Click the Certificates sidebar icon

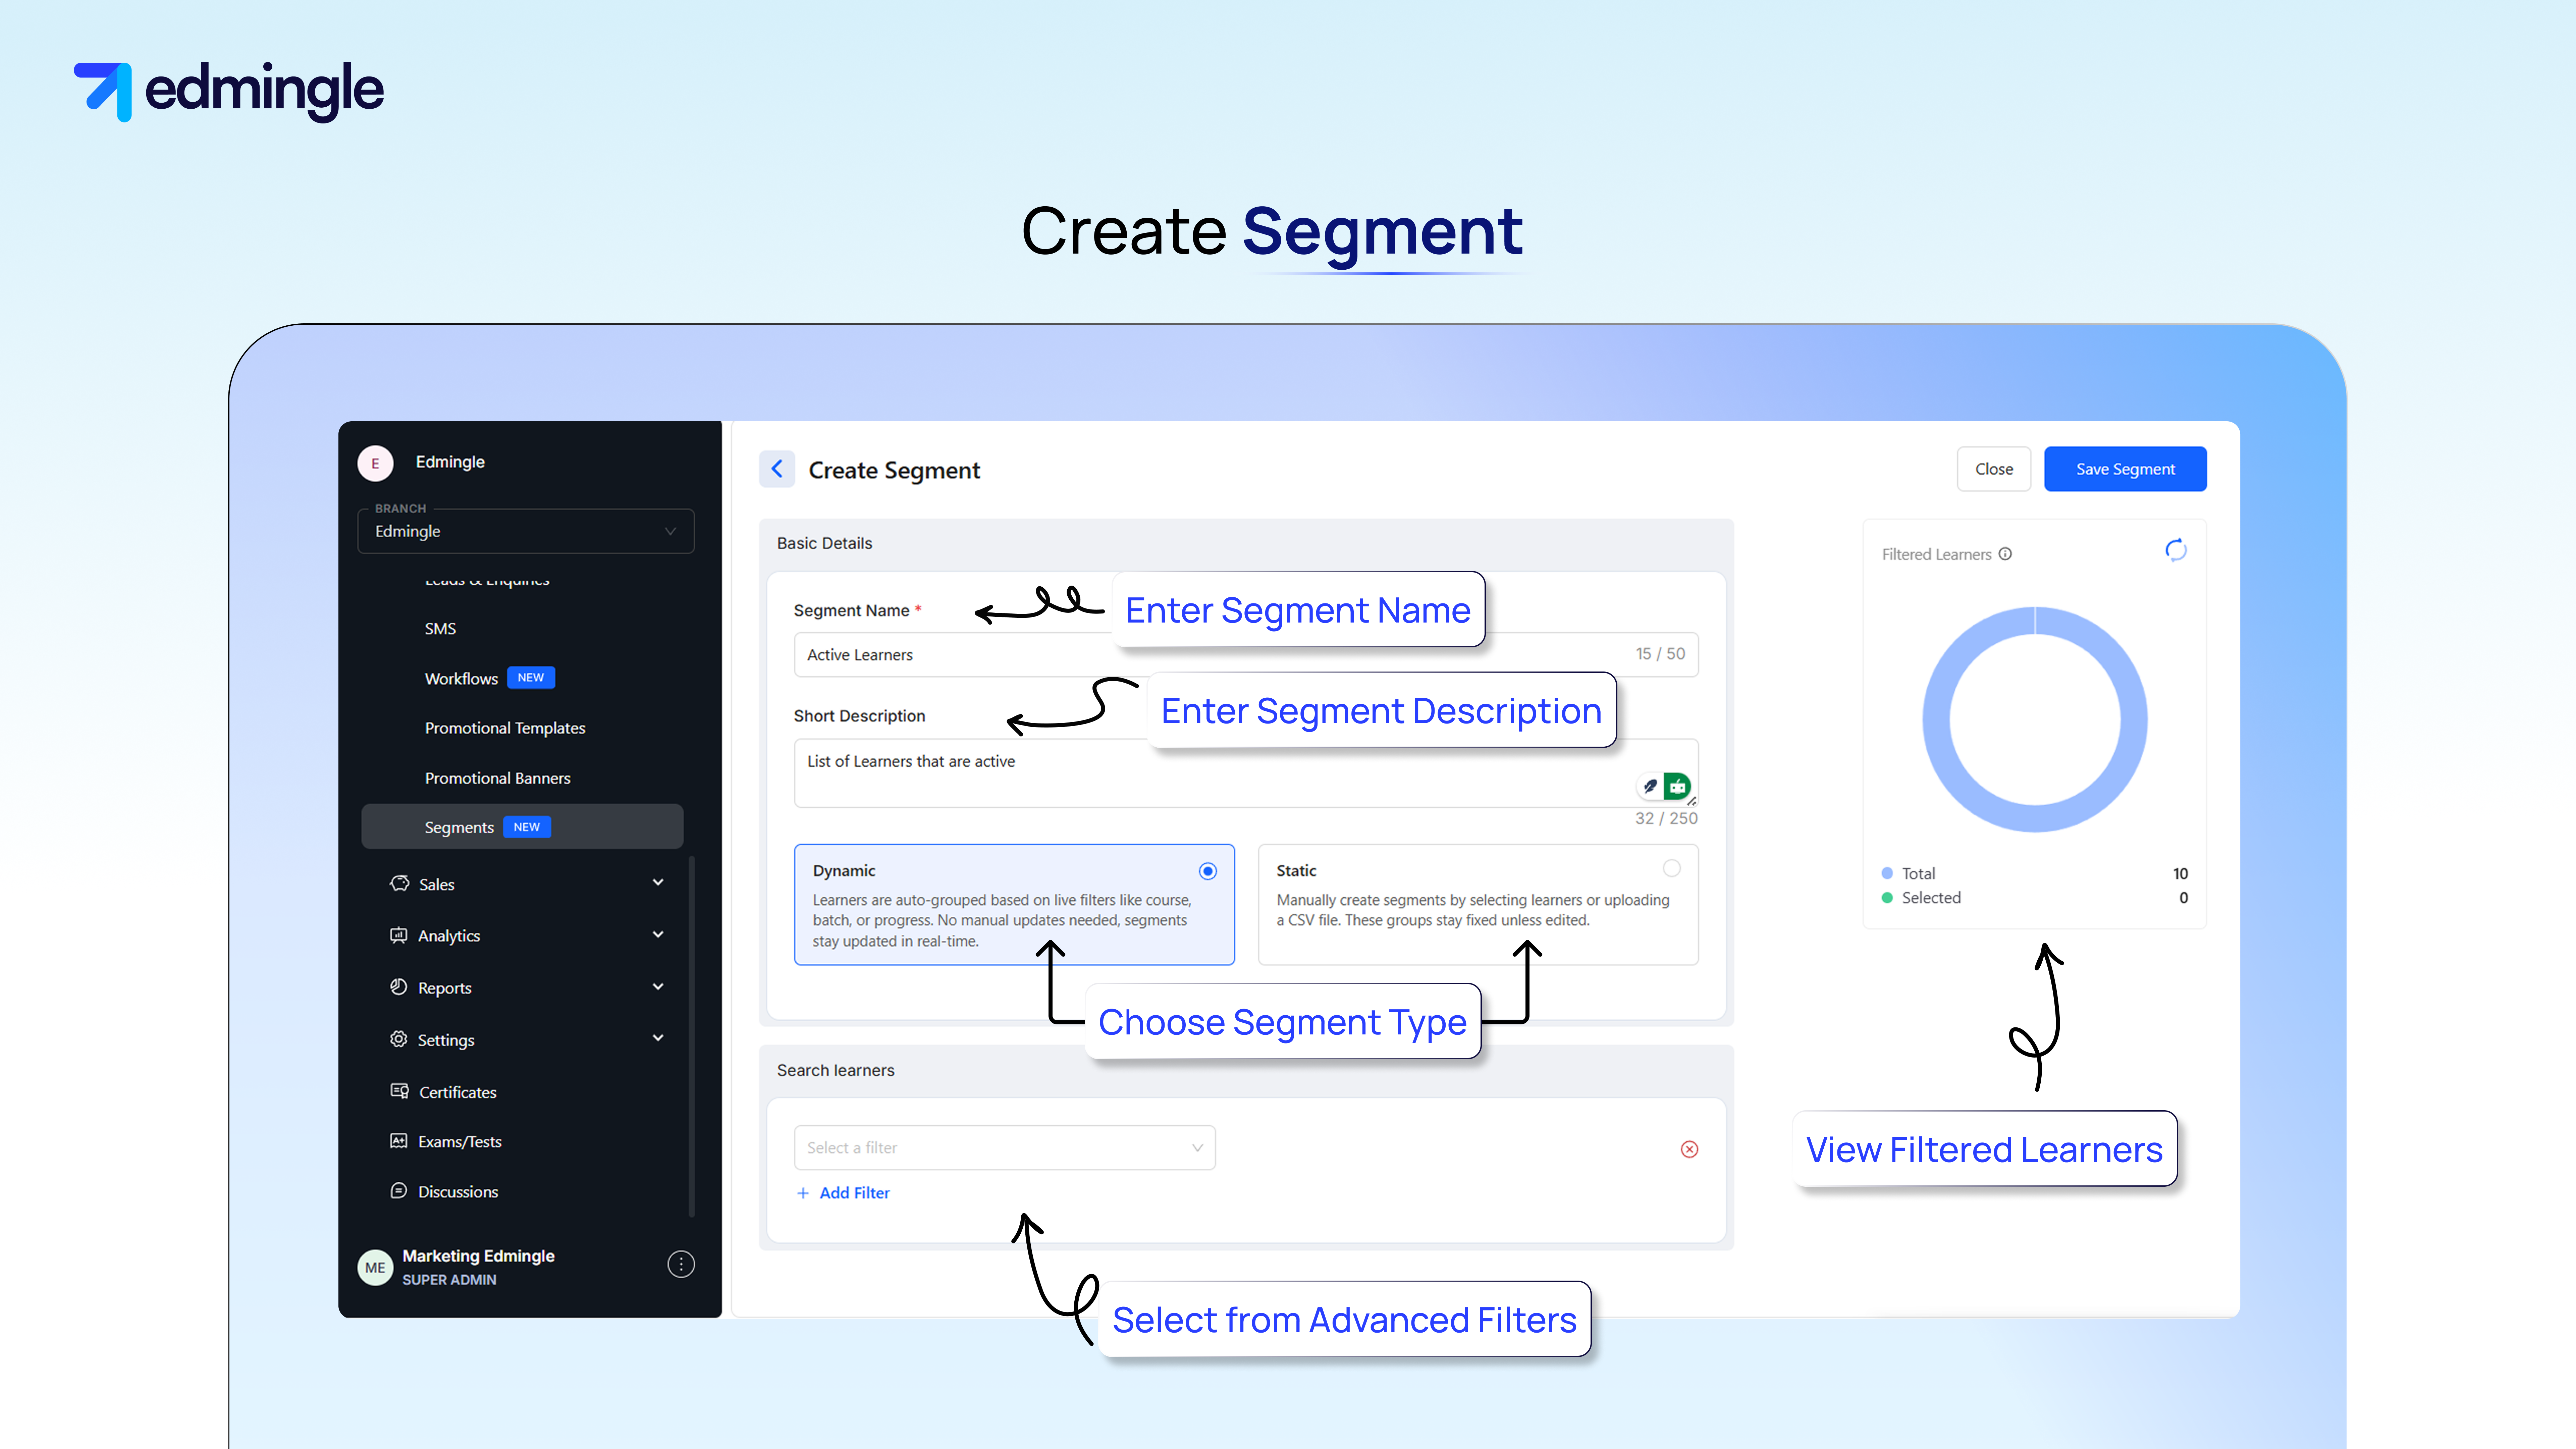[399, 1091]
